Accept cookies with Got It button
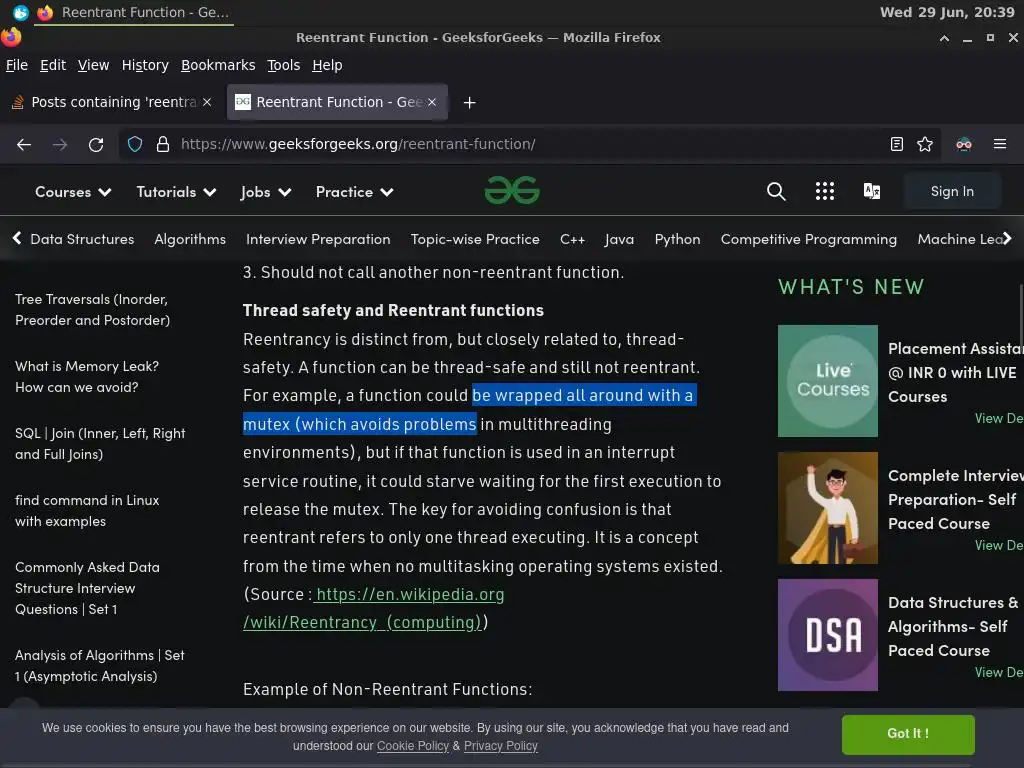The height and width of the screenshot is (768, 1024). click(x=908, y=734)
